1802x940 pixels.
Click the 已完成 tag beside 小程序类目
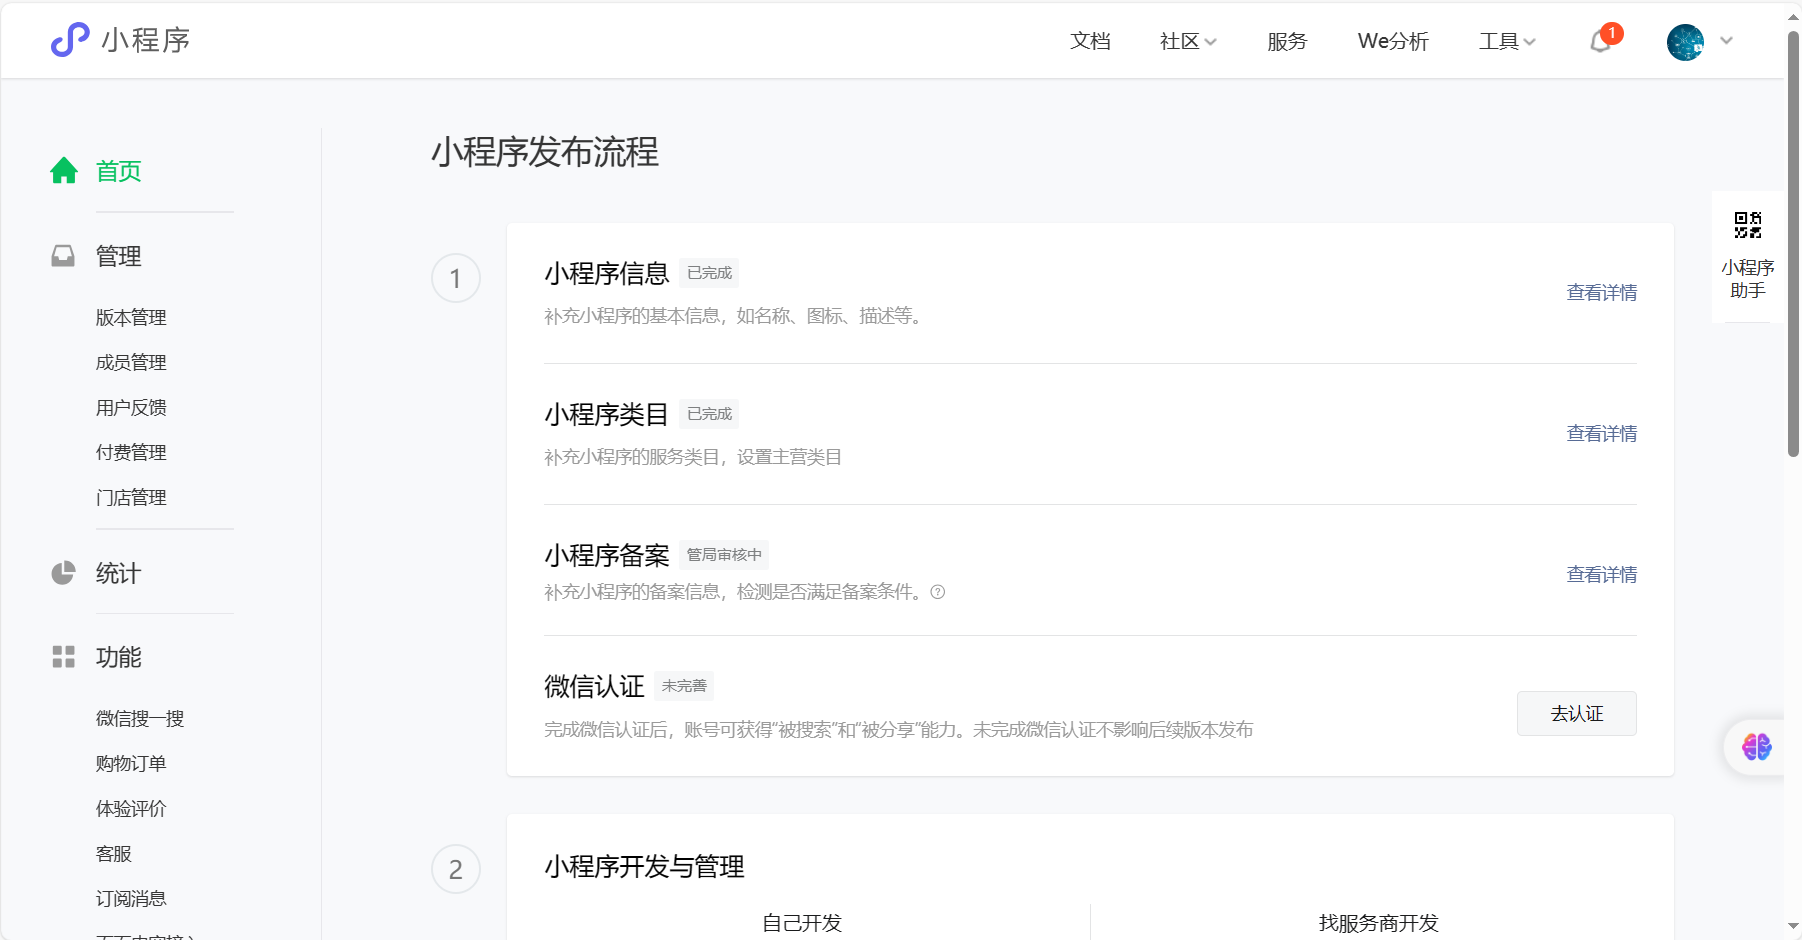[709, 414]
